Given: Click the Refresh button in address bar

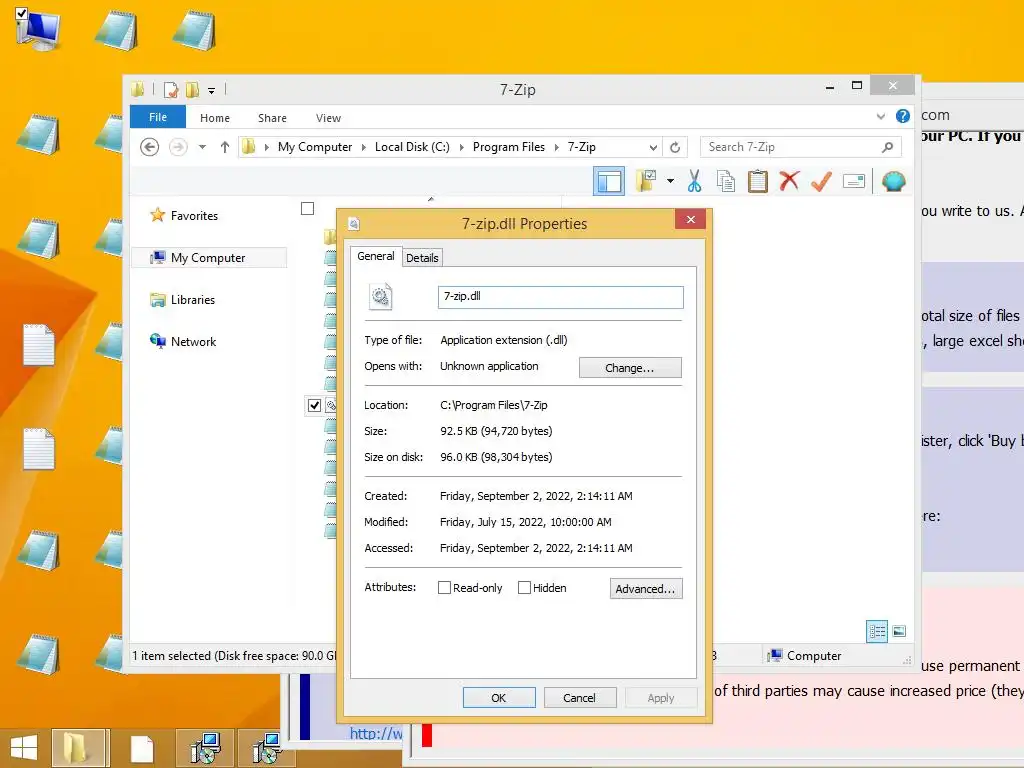Looking at the screenshot, I should coord(675,148).
